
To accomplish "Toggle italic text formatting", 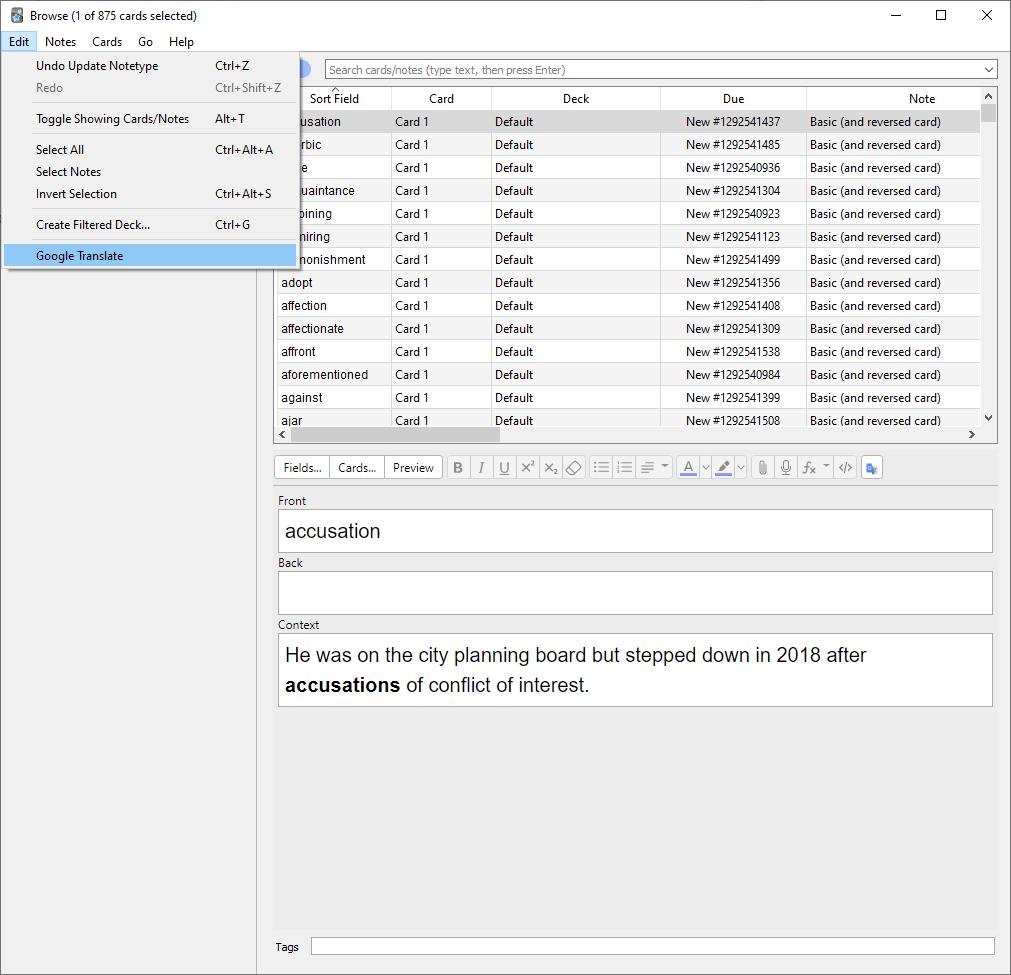I will coord(481,468).
